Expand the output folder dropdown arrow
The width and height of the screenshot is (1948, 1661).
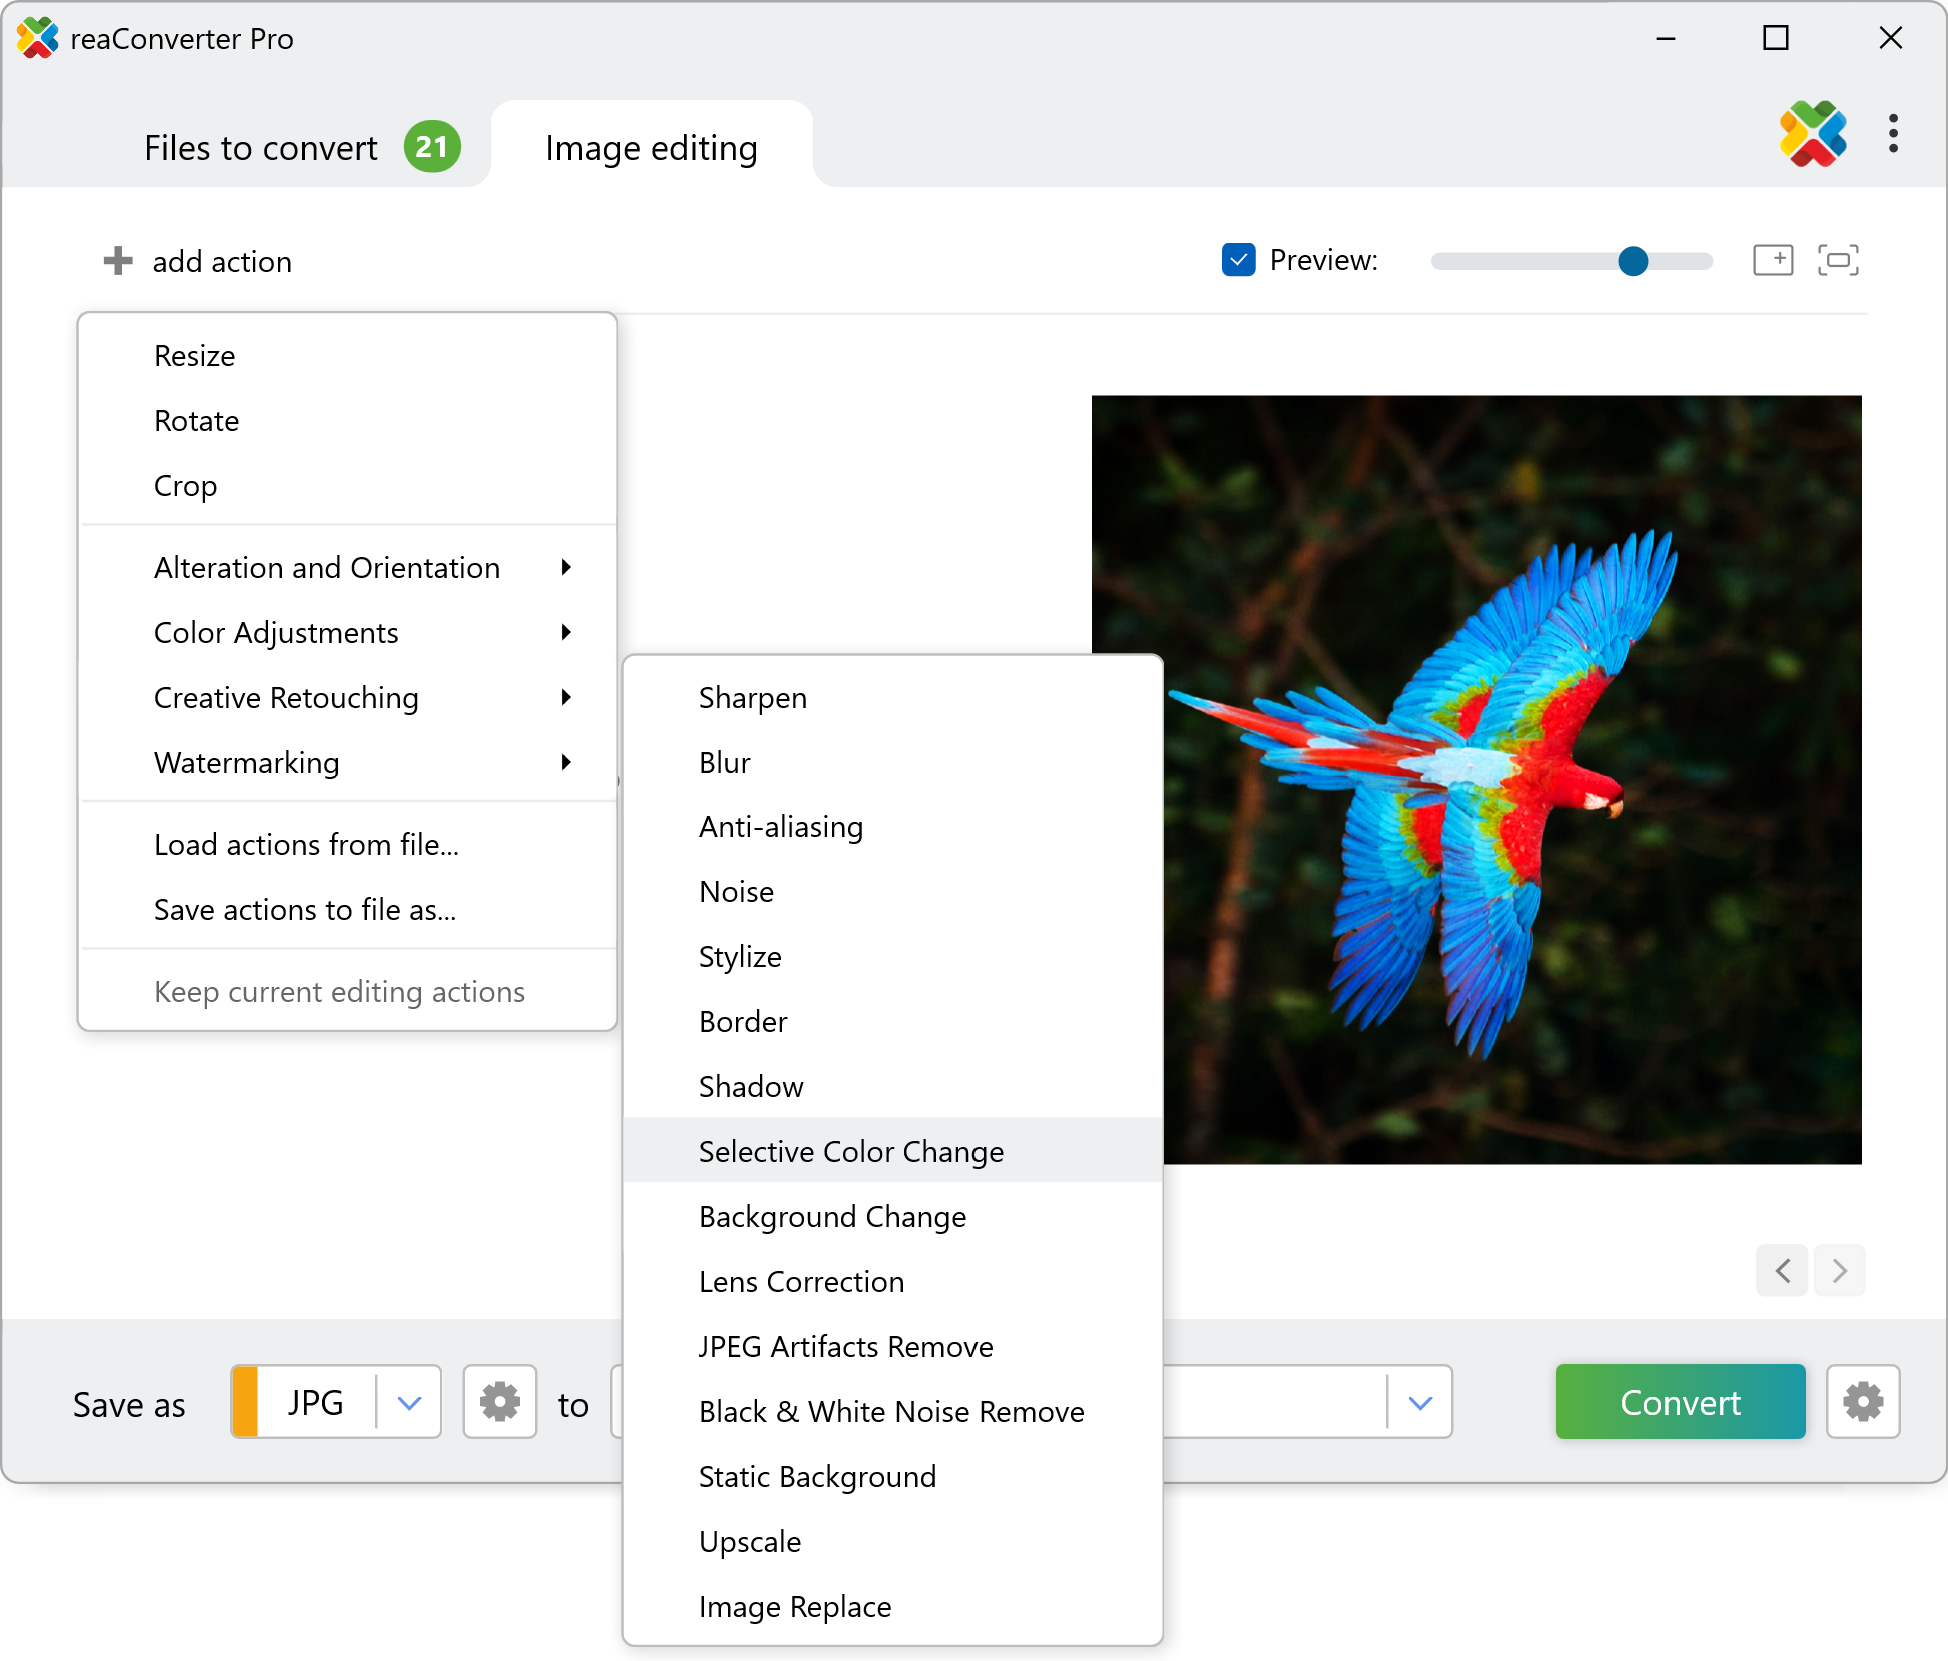1420,1402
